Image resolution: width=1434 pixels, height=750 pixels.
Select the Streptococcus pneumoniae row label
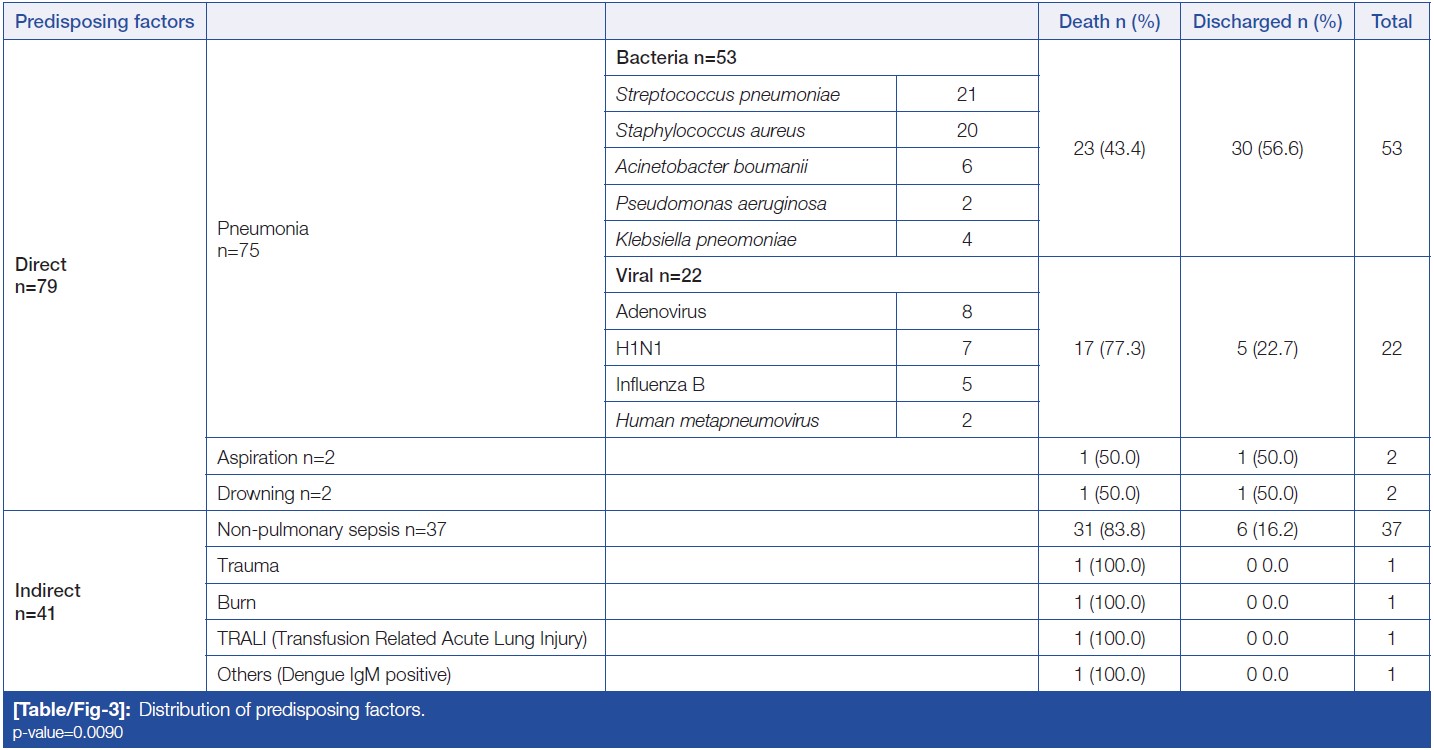point(727,95)
